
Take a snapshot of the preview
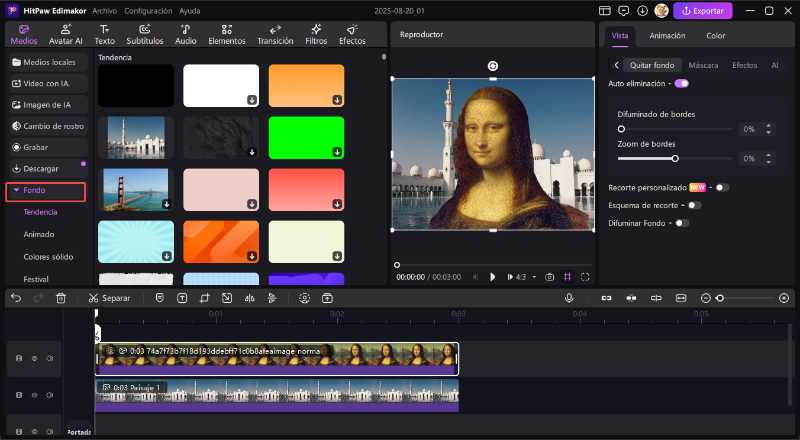549,277
